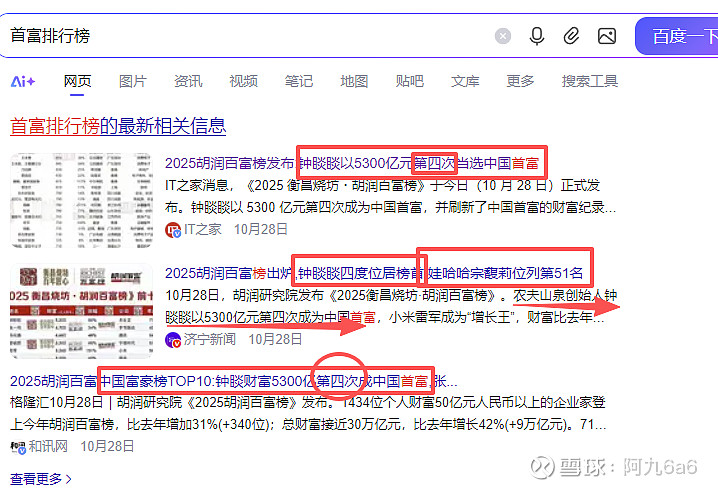Select the 网页 tab

pos(77,82)
